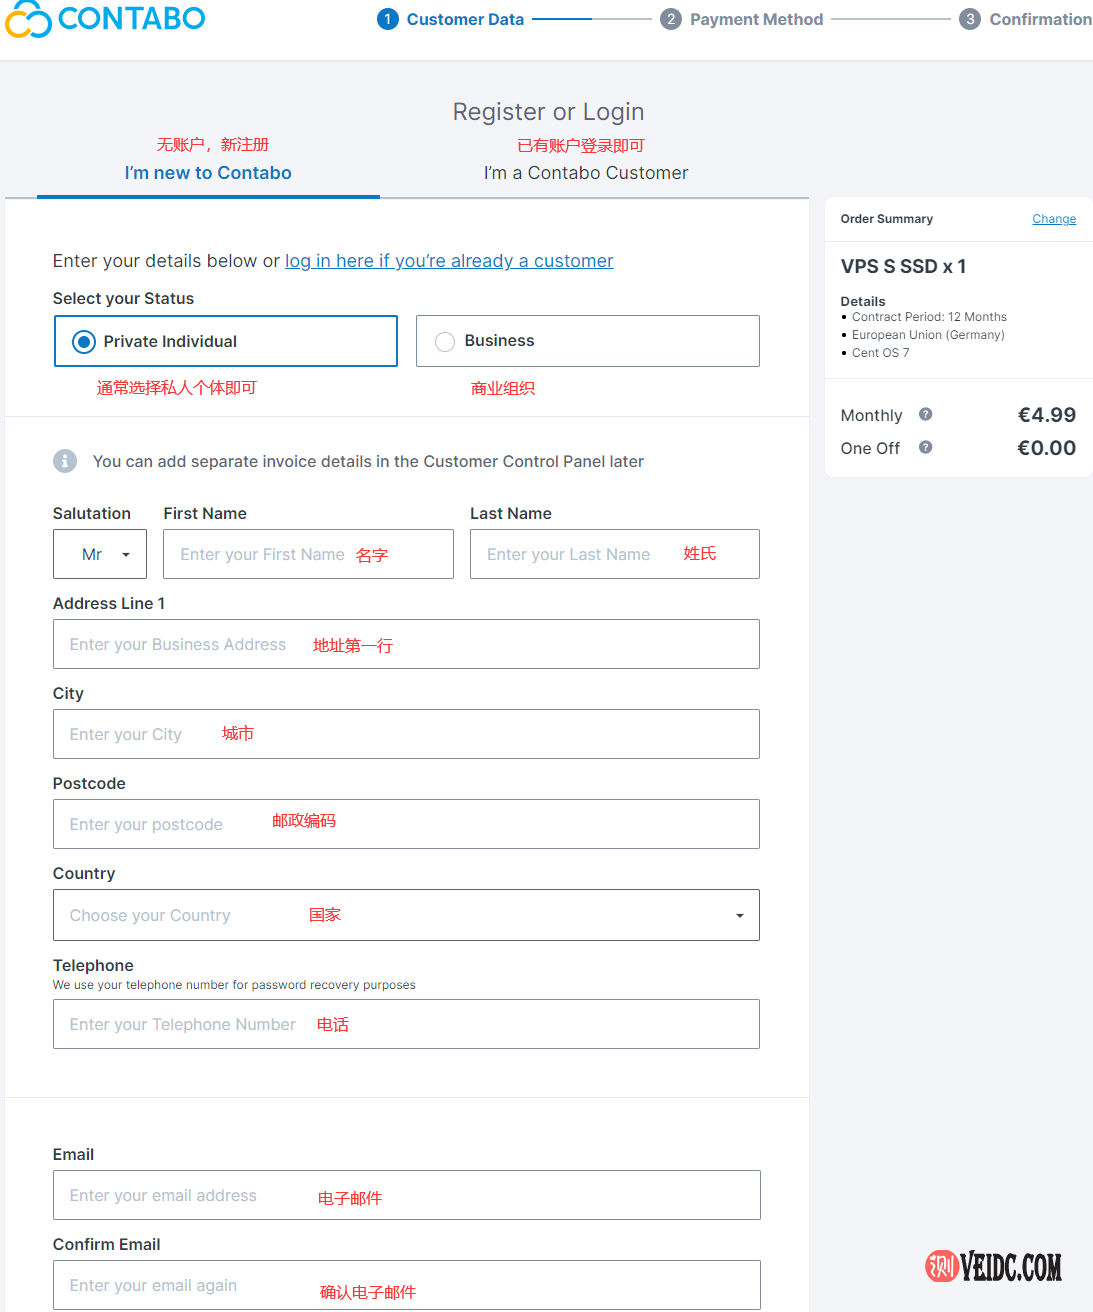Click the invoice details info icon

pyautogui.click(x=65, y=461)
